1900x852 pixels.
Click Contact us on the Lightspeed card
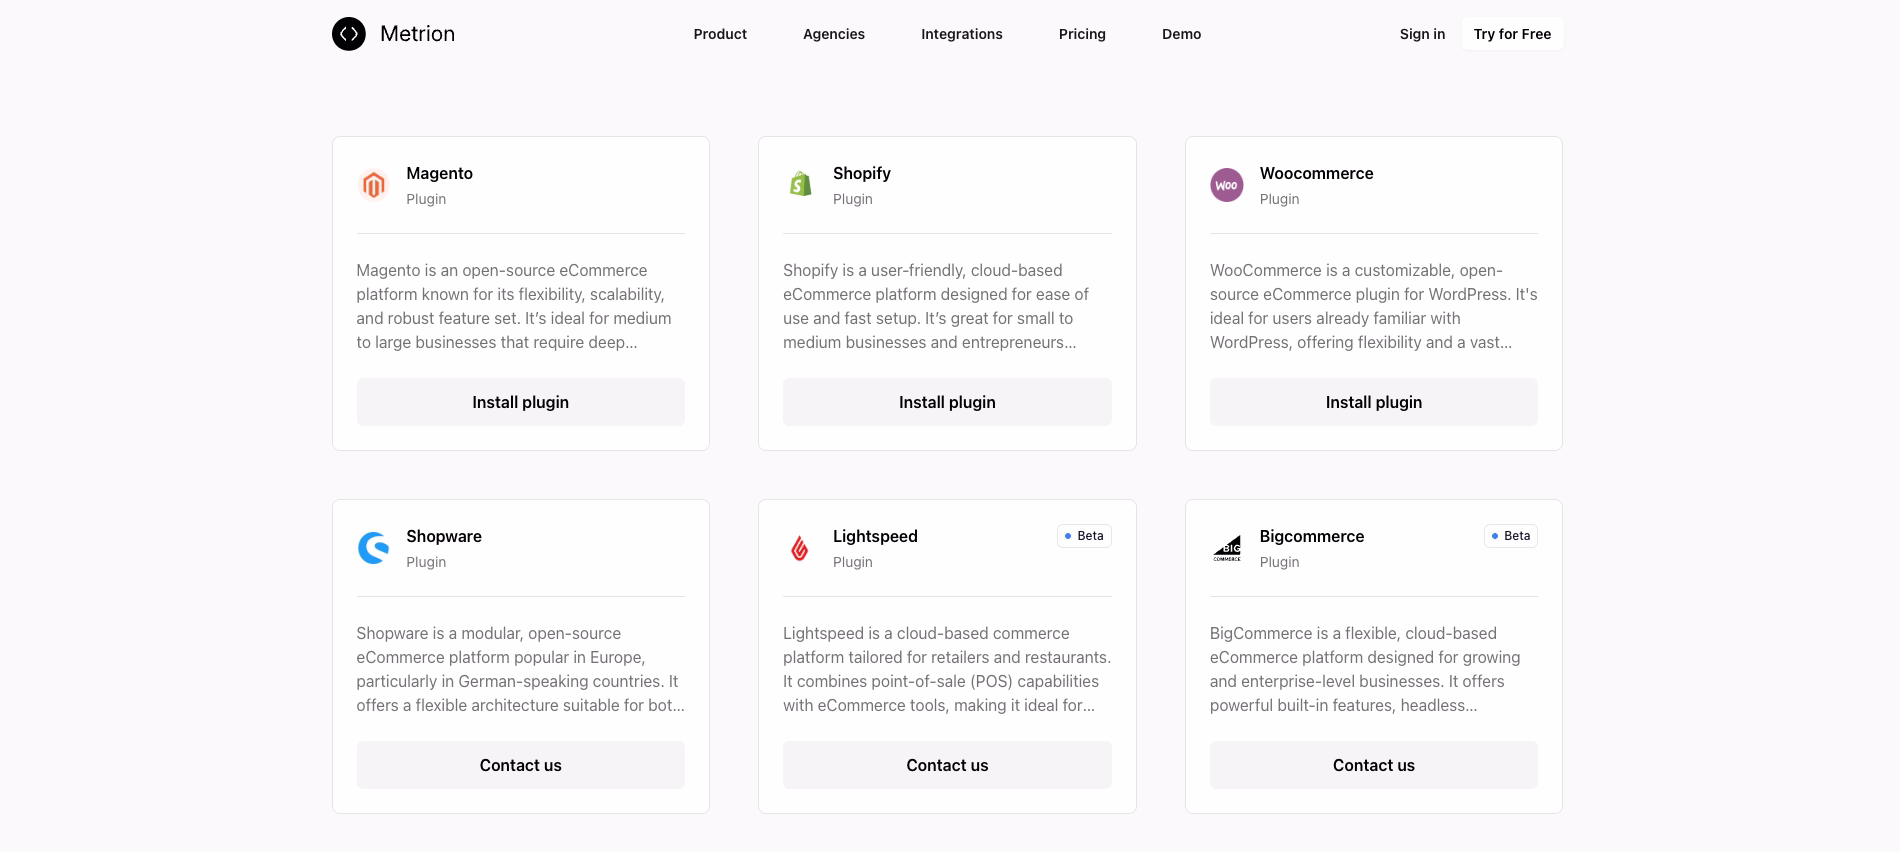pyautogui.click(x=947, y=764)
